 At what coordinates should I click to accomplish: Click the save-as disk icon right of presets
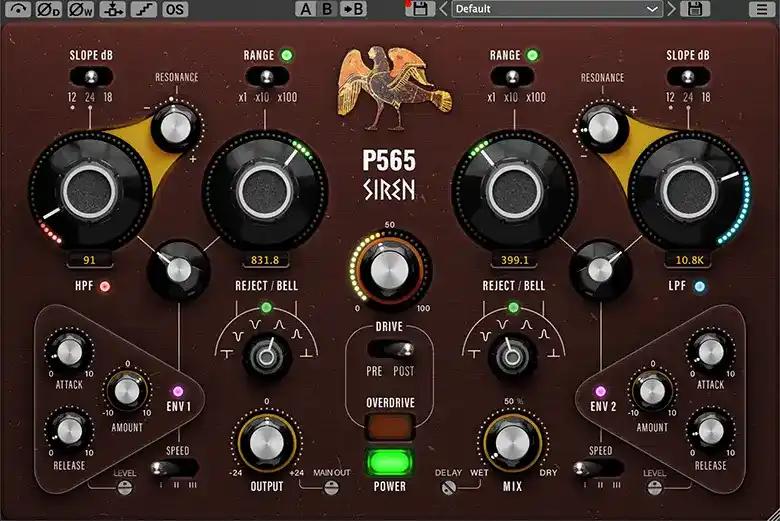(x=695, y=9)
